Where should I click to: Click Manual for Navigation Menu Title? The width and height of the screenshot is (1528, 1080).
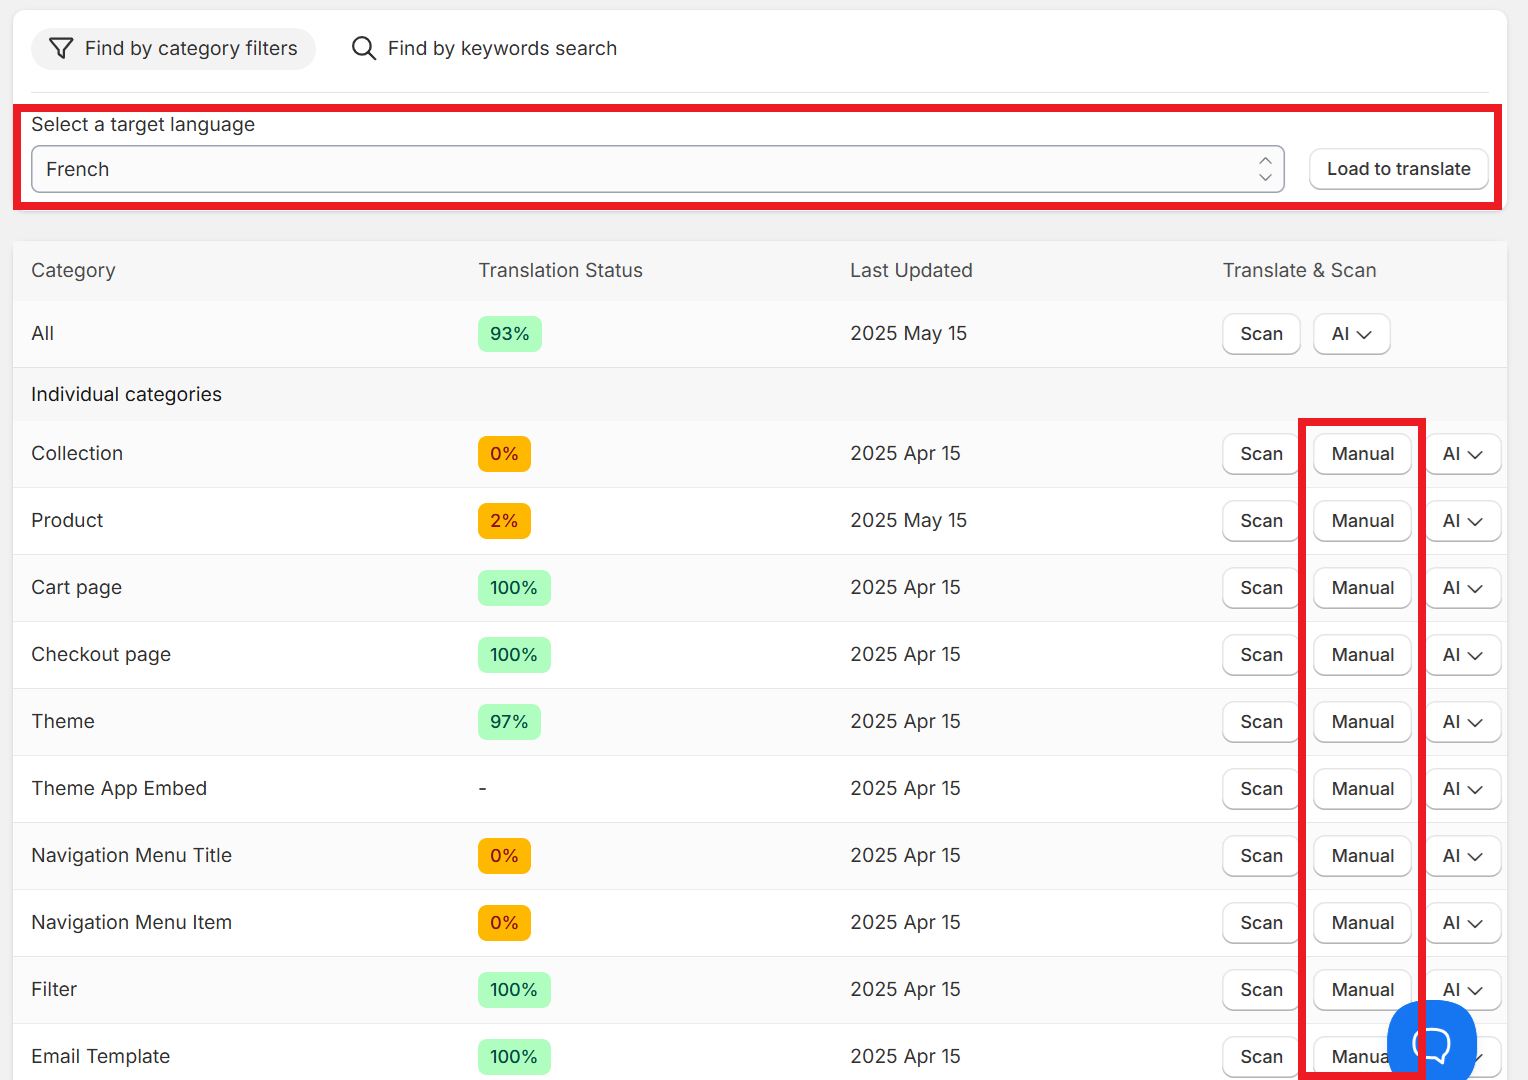1362,856
